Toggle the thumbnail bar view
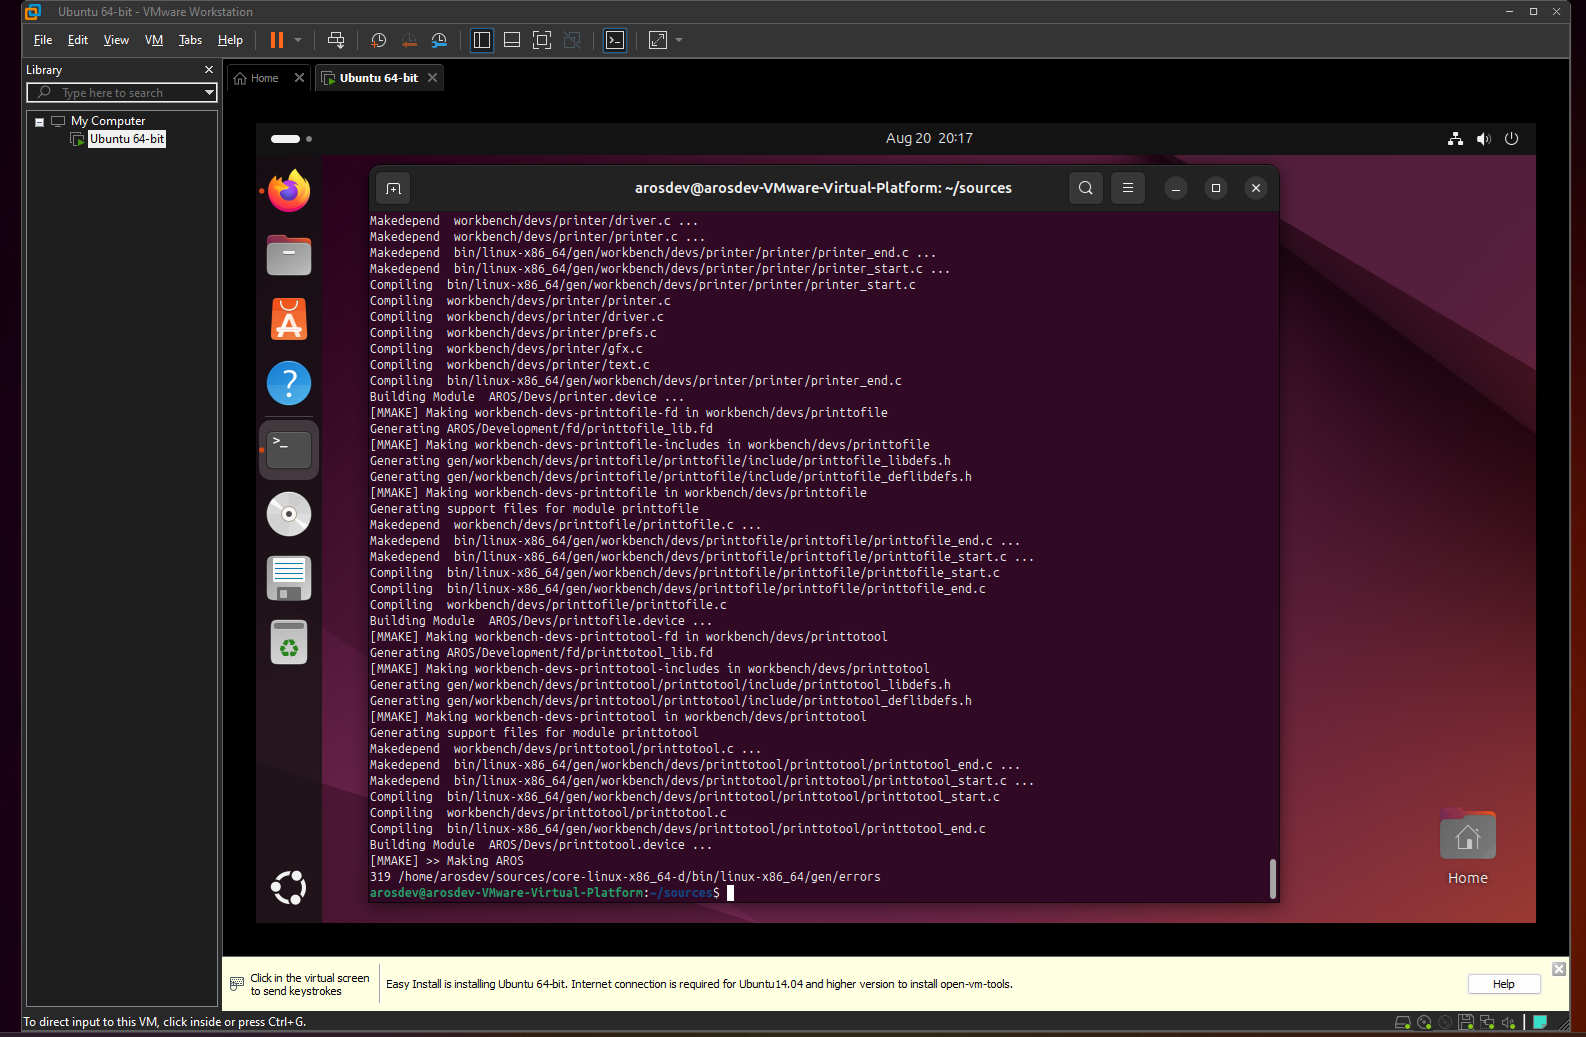The image size is (1586, 1037). point(512,40)
